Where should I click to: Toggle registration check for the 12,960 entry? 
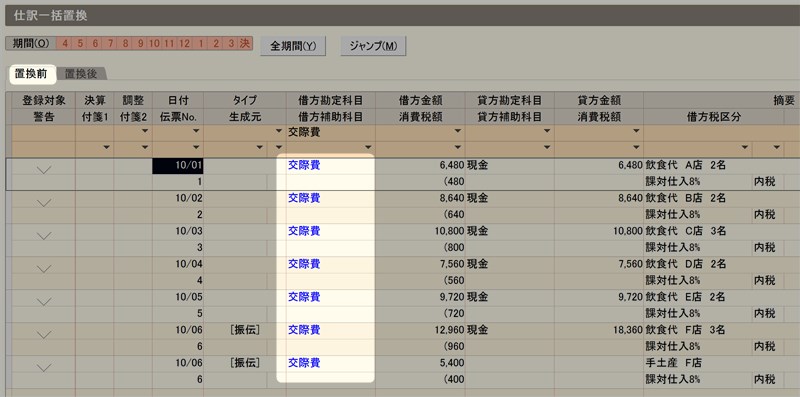[44, 334]
